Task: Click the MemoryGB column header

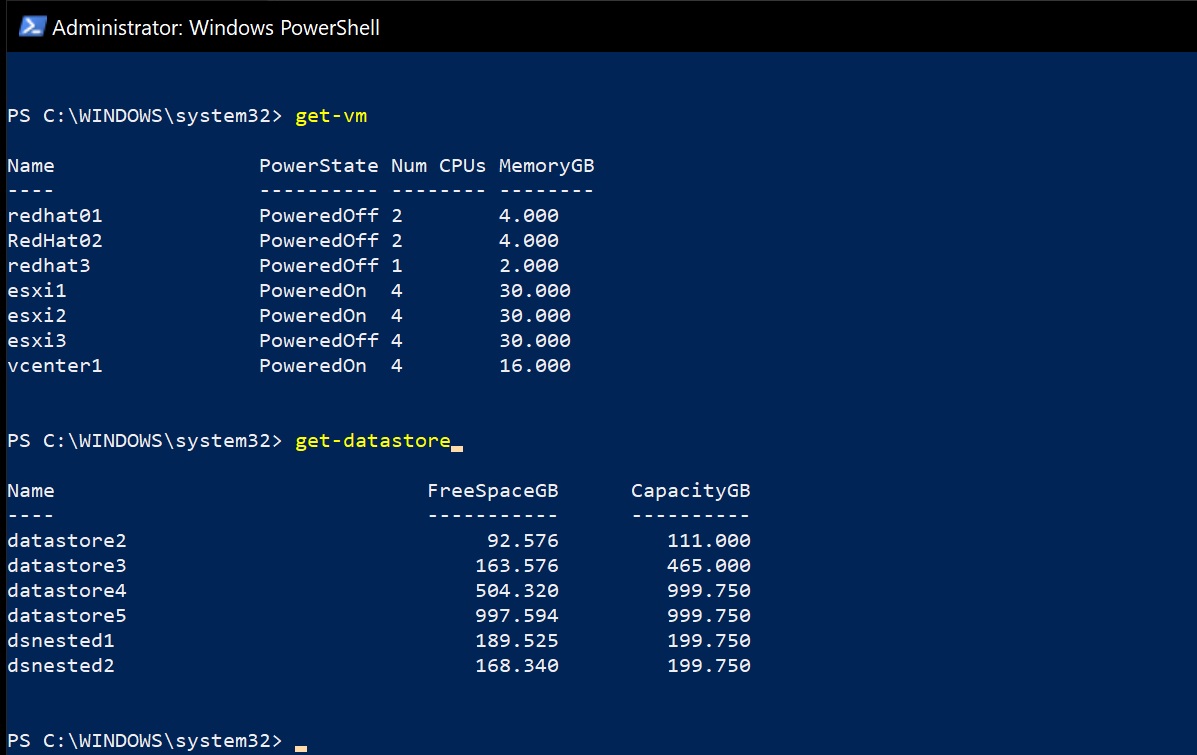Action: (x=547, y=166)
